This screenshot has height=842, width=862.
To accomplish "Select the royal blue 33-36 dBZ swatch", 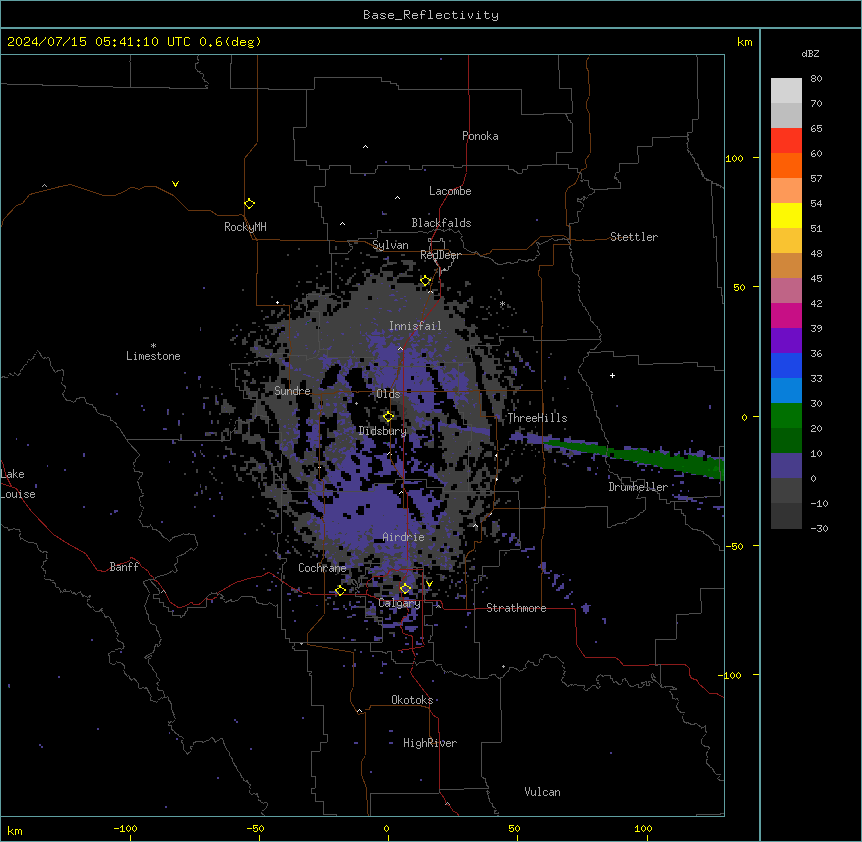I will (x=786, y=365).
